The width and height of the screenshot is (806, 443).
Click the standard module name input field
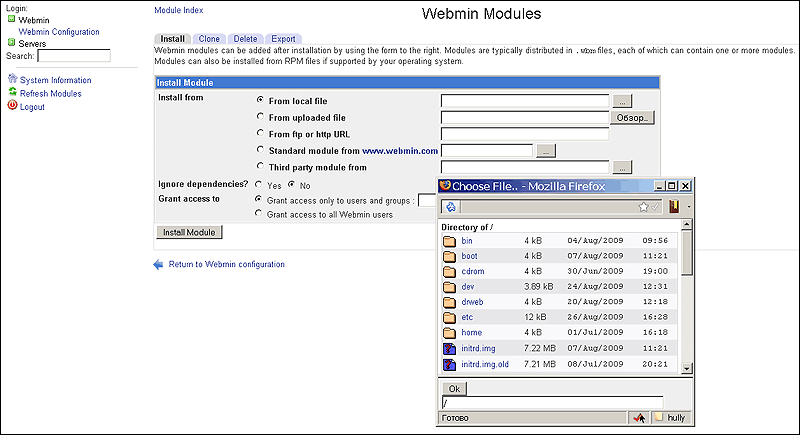[x=487, y=151]
